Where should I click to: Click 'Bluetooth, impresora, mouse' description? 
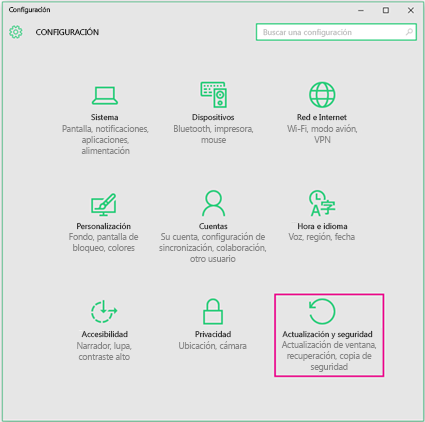coord(213,134)
